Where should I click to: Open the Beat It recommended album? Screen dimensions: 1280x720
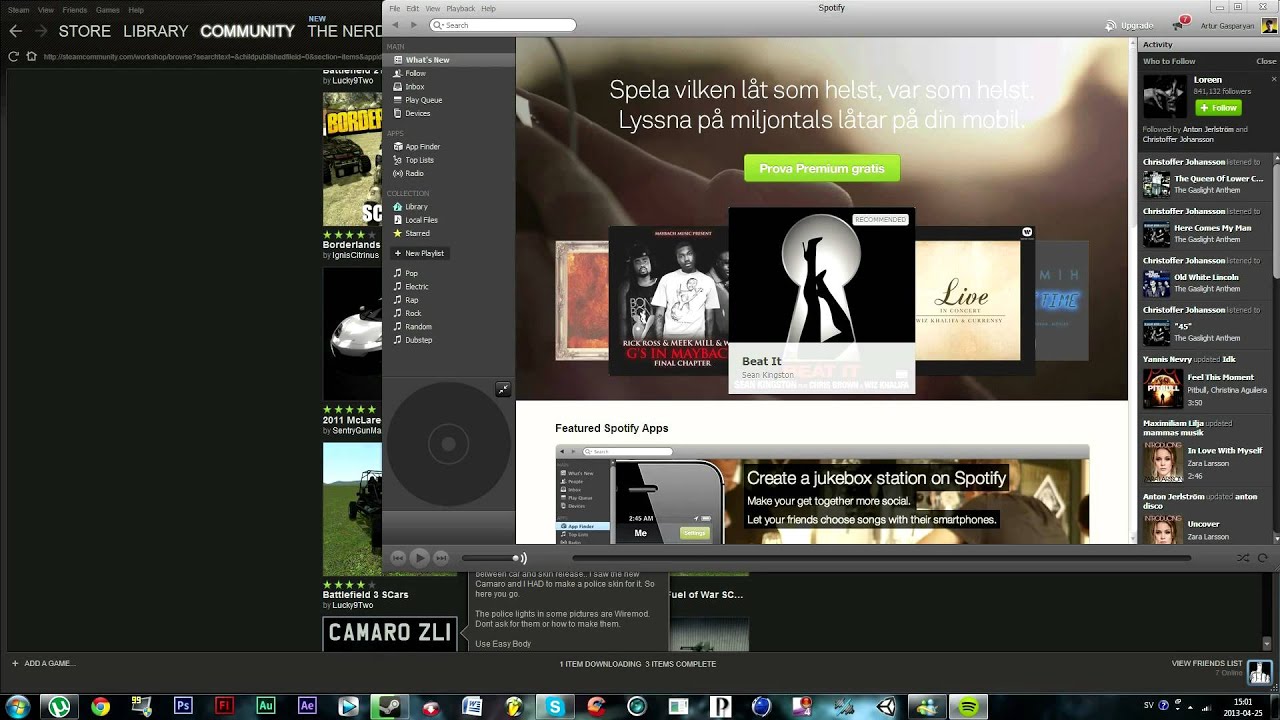click(821, 300)
